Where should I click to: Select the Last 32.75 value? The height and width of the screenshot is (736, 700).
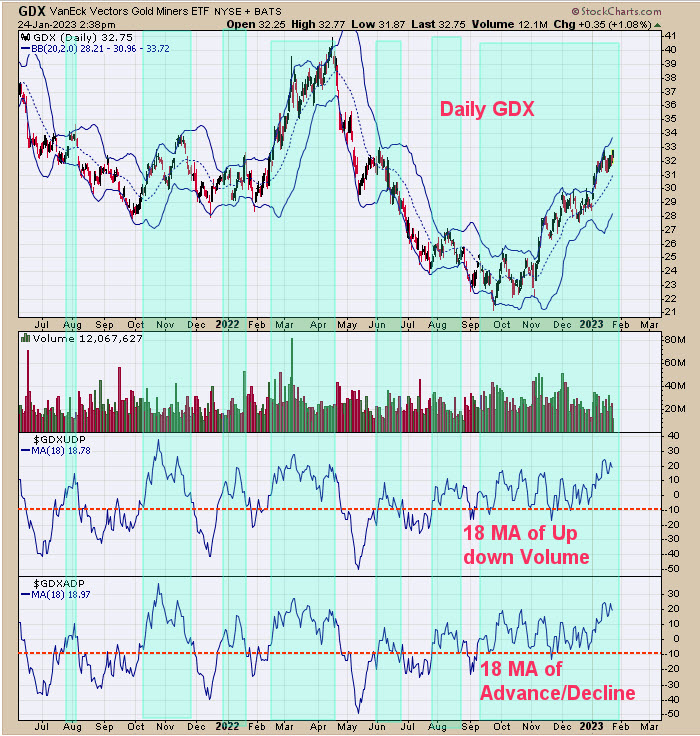click(438, 24)
